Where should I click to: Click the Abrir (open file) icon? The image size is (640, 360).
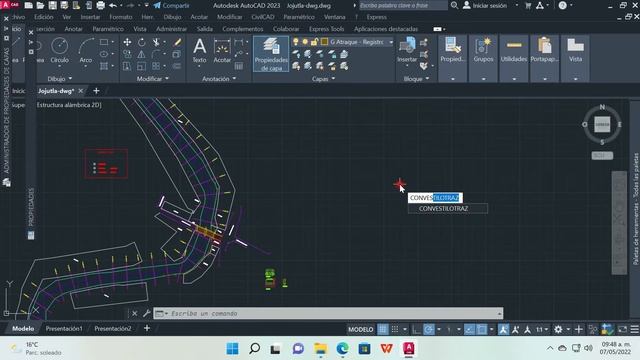40,5
